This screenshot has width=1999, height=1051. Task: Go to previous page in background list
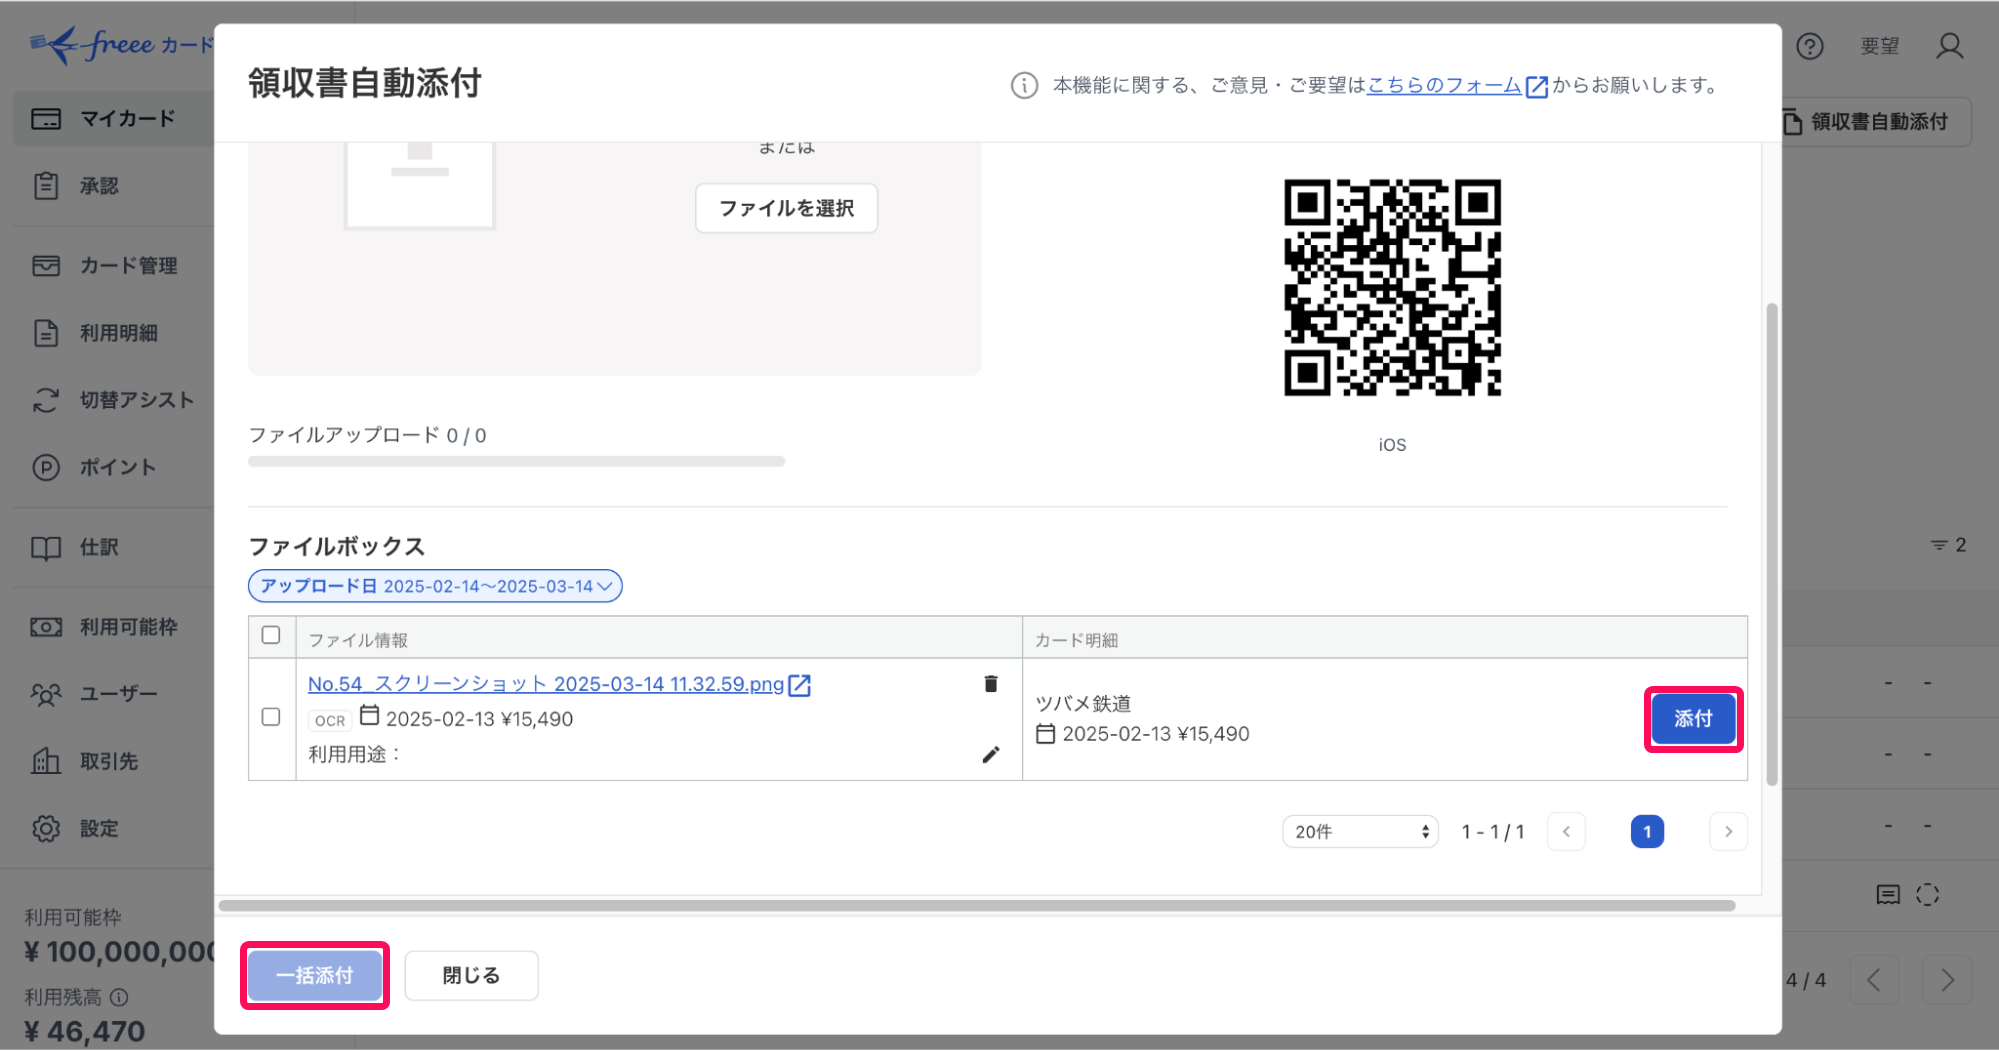tap(1874, 980)
